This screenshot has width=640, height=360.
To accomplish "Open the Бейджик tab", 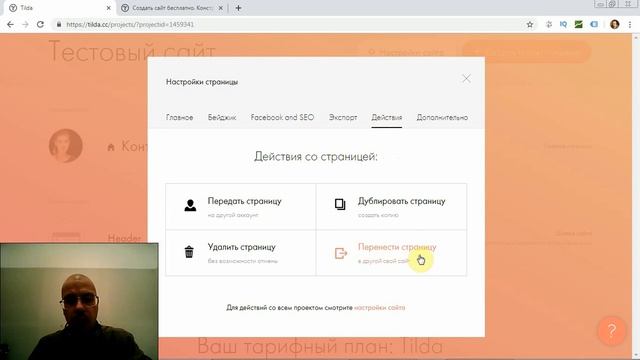I will [x=222, y=118].
